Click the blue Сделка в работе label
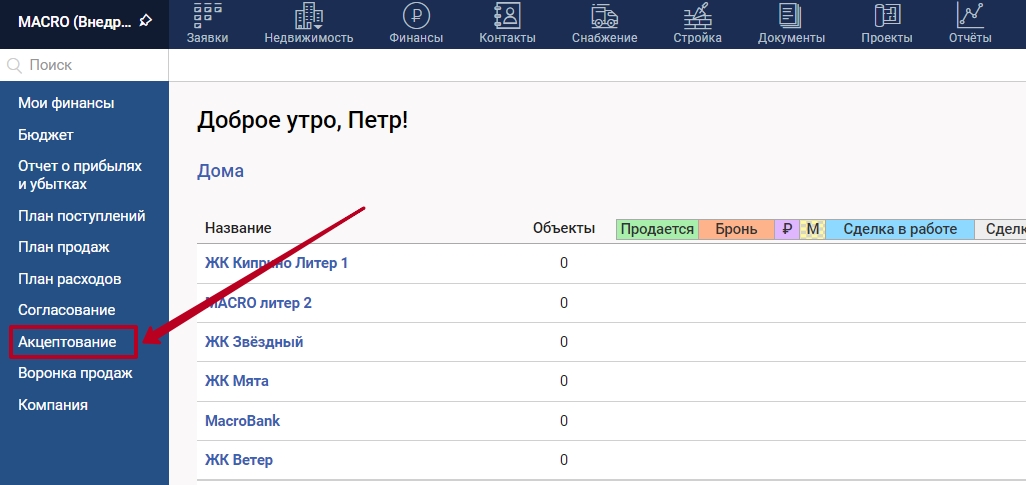Viewport: 1026px width, 485px height. (x=900, y=229)
